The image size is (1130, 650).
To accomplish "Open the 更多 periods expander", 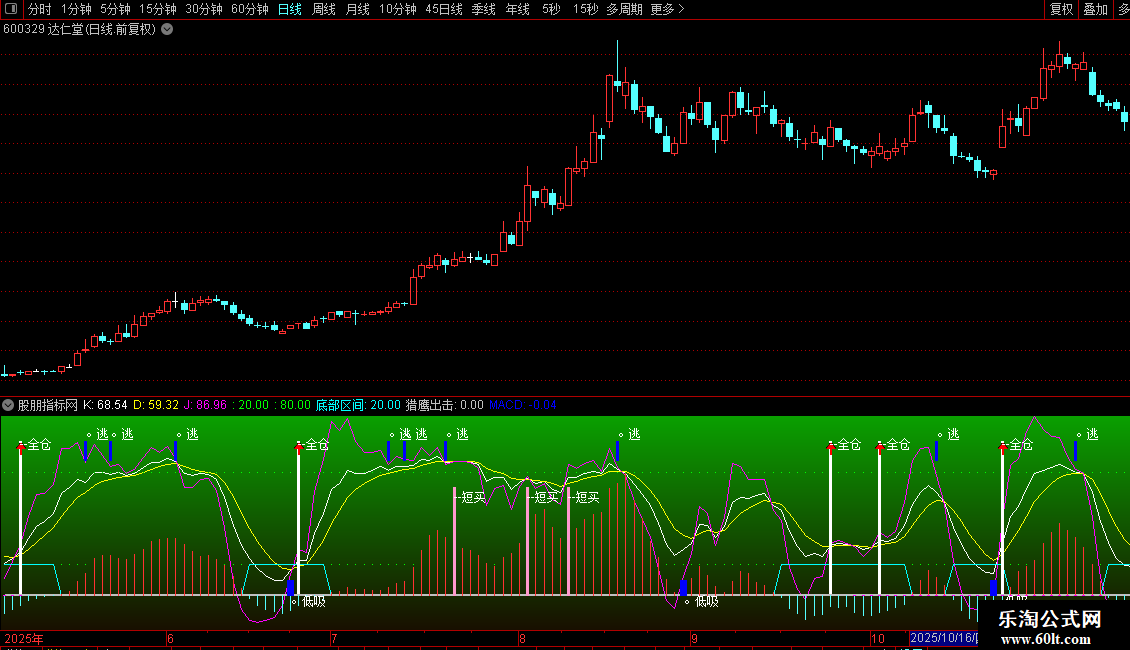I will point(667,9).
